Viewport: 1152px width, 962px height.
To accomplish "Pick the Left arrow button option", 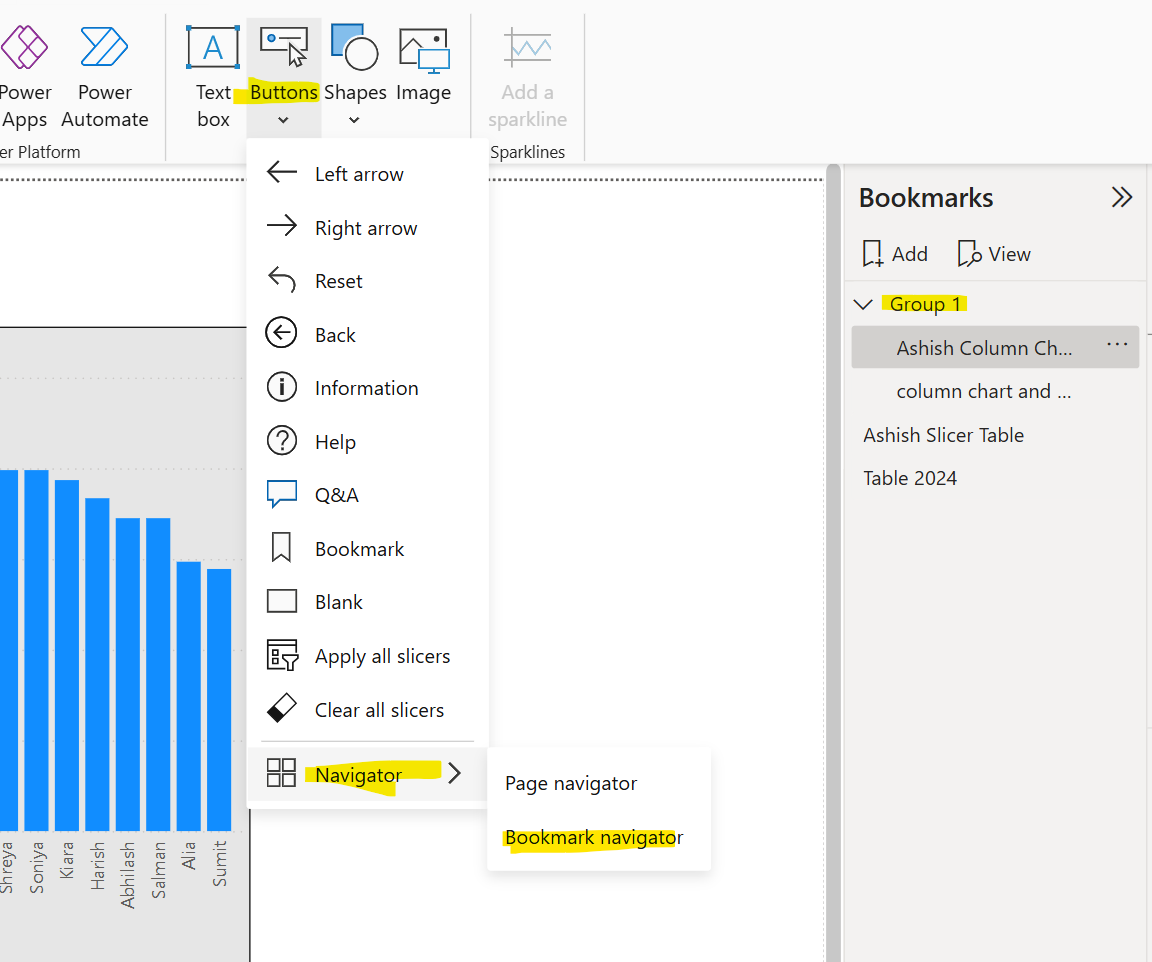I will [359, 173].
